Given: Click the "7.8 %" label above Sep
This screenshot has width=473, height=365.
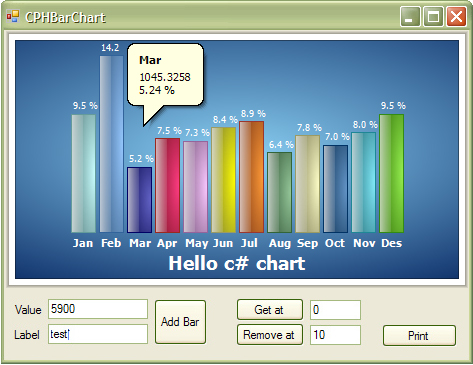Looking at the screenshot, I should pyautogui.click(x=309, y=128).
